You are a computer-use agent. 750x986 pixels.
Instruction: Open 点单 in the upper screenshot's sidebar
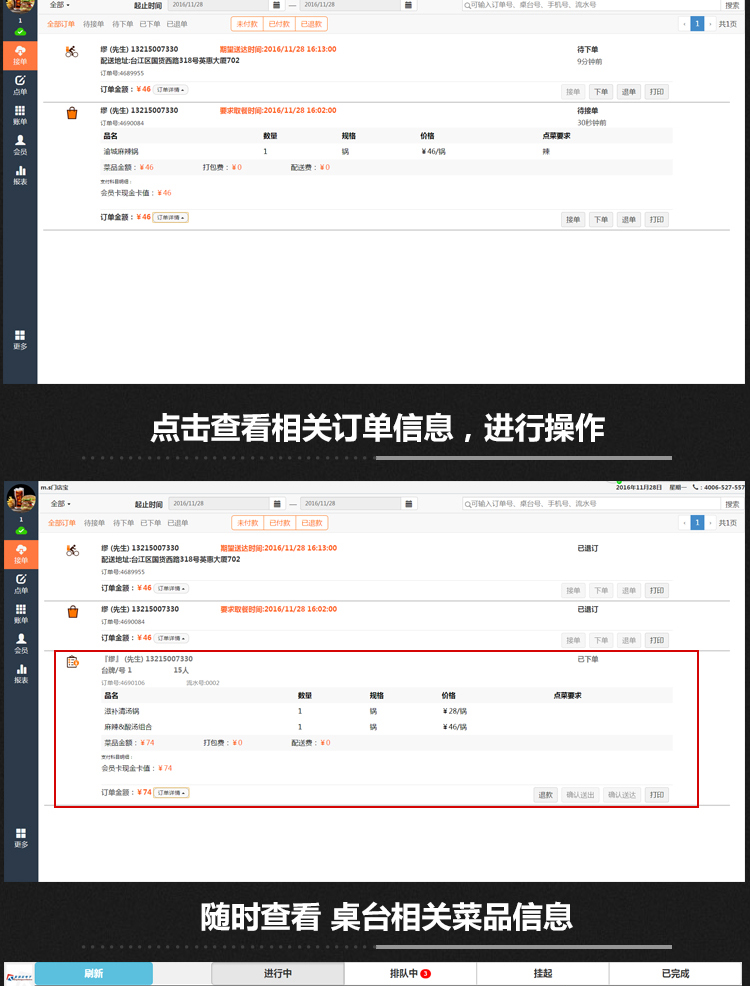[20, 85]
